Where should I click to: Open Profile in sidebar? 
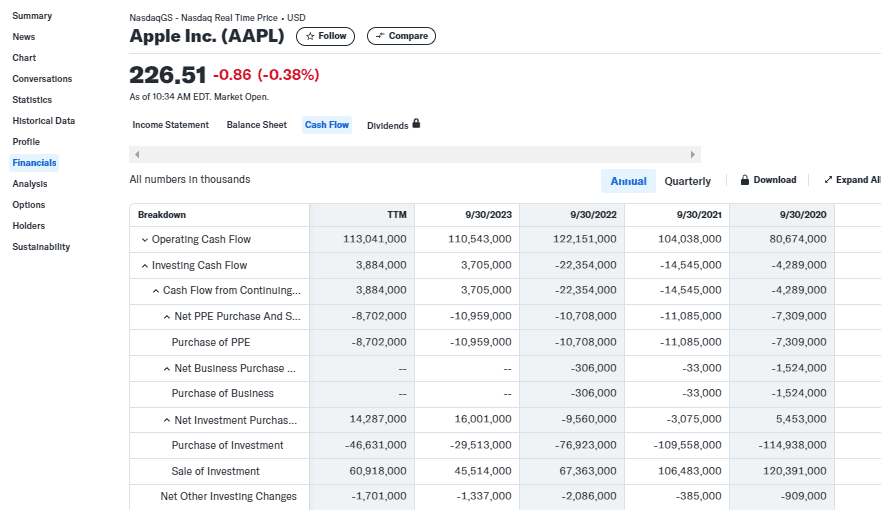26,142
